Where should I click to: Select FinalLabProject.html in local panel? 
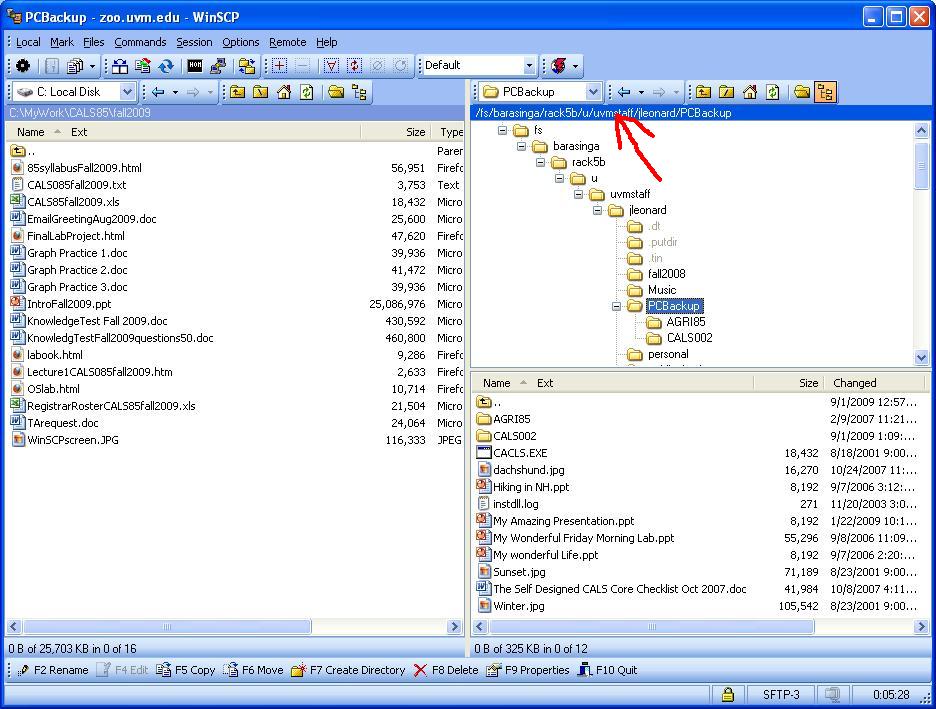click(76, 236)
